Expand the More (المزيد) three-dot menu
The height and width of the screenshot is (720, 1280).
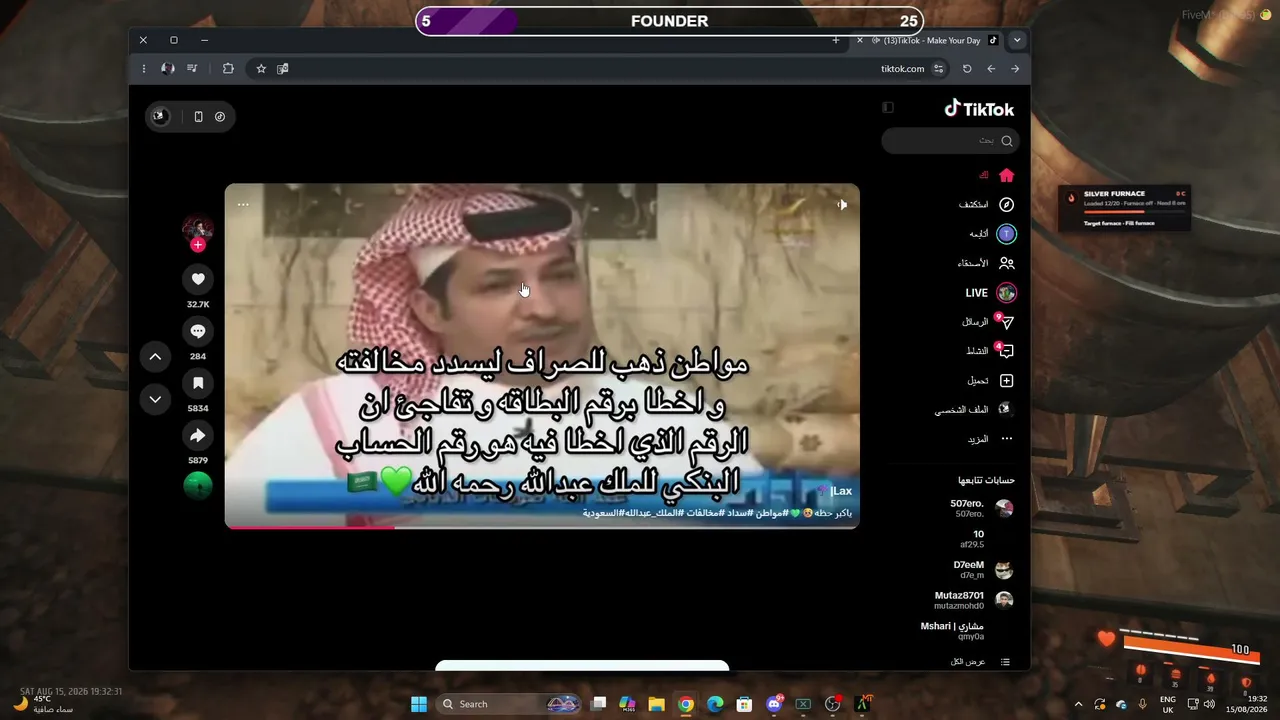[990, 439]
